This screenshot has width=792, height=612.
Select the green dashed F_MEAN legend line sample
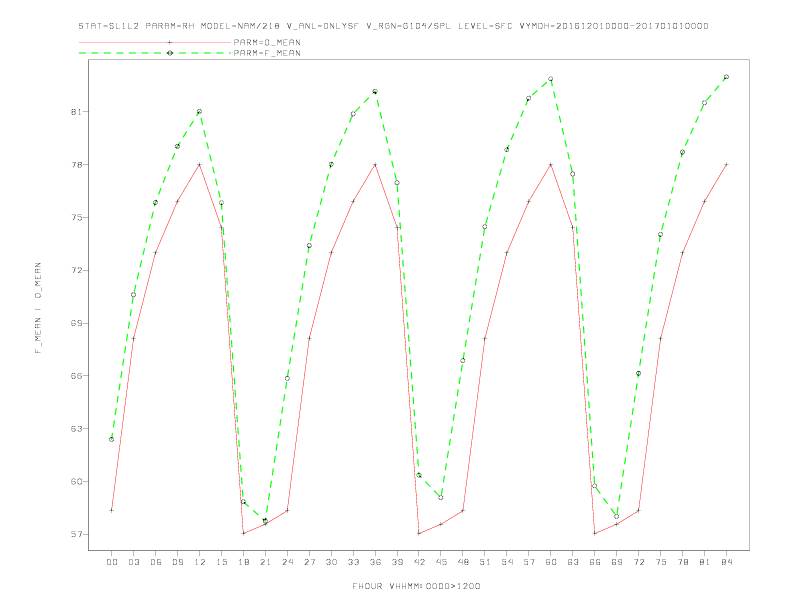tap(155, 53)
